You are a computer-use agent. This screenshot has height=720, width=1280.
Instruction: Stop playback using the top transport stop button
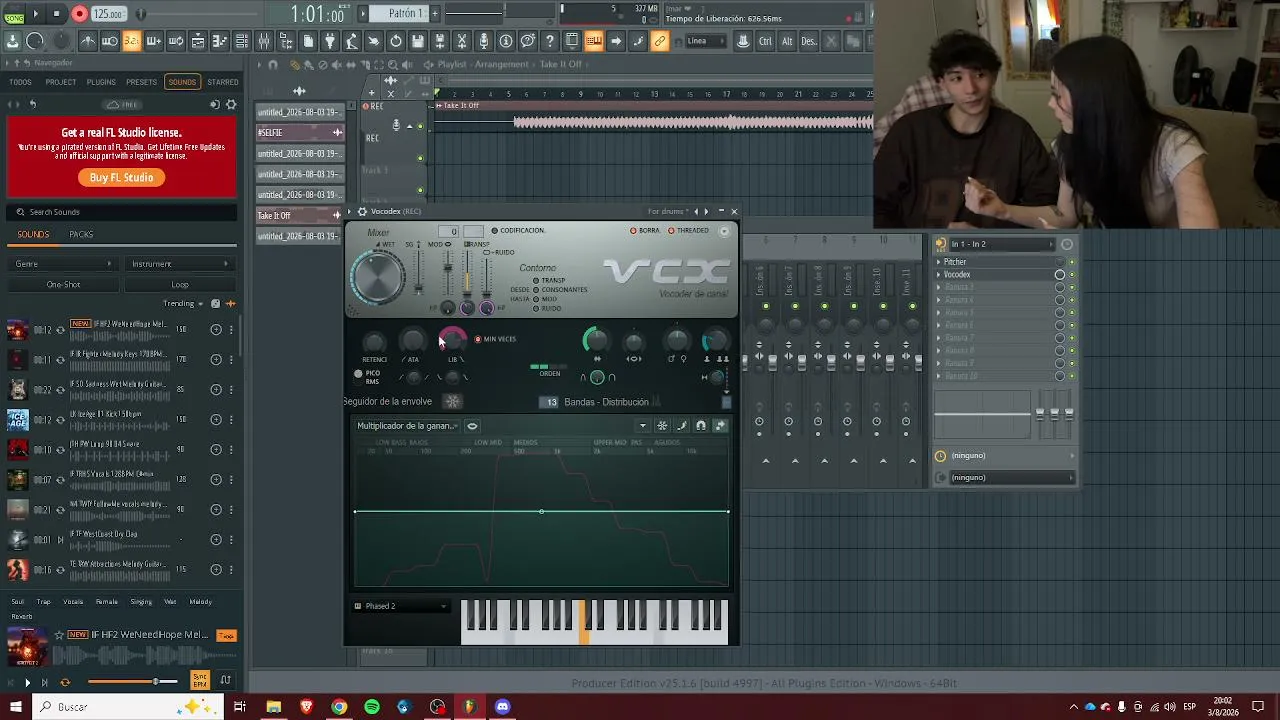(x=56, y=14)
